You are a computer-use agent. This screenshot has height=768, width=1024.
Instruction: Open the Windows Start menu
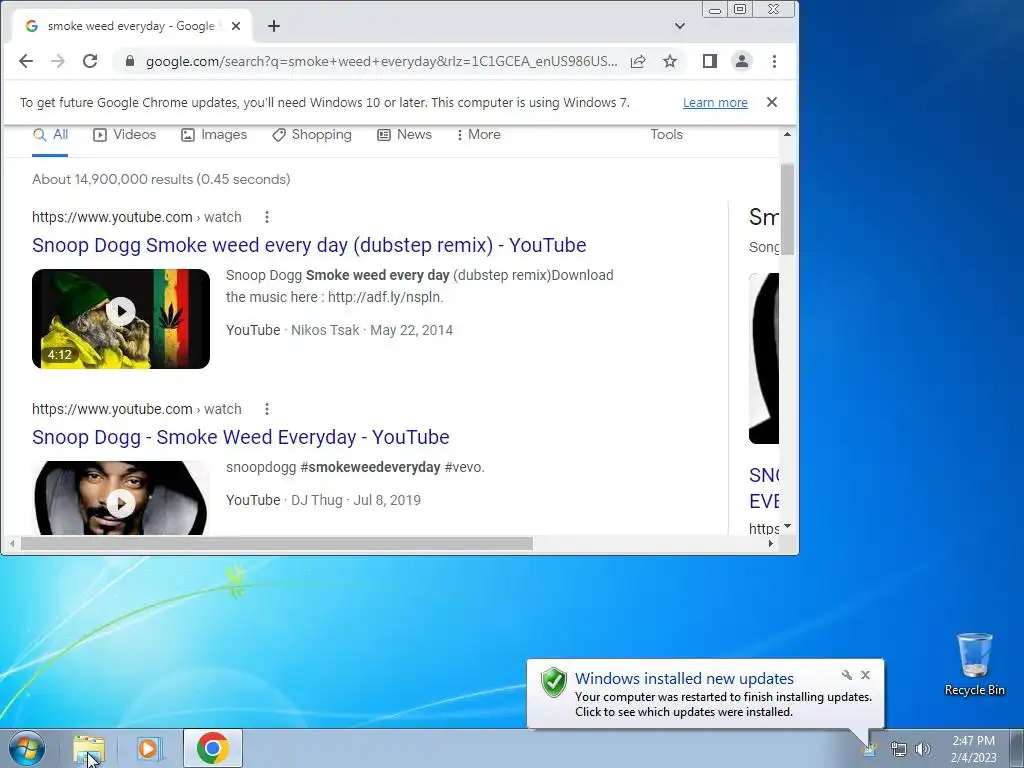(x=27, y=748)
